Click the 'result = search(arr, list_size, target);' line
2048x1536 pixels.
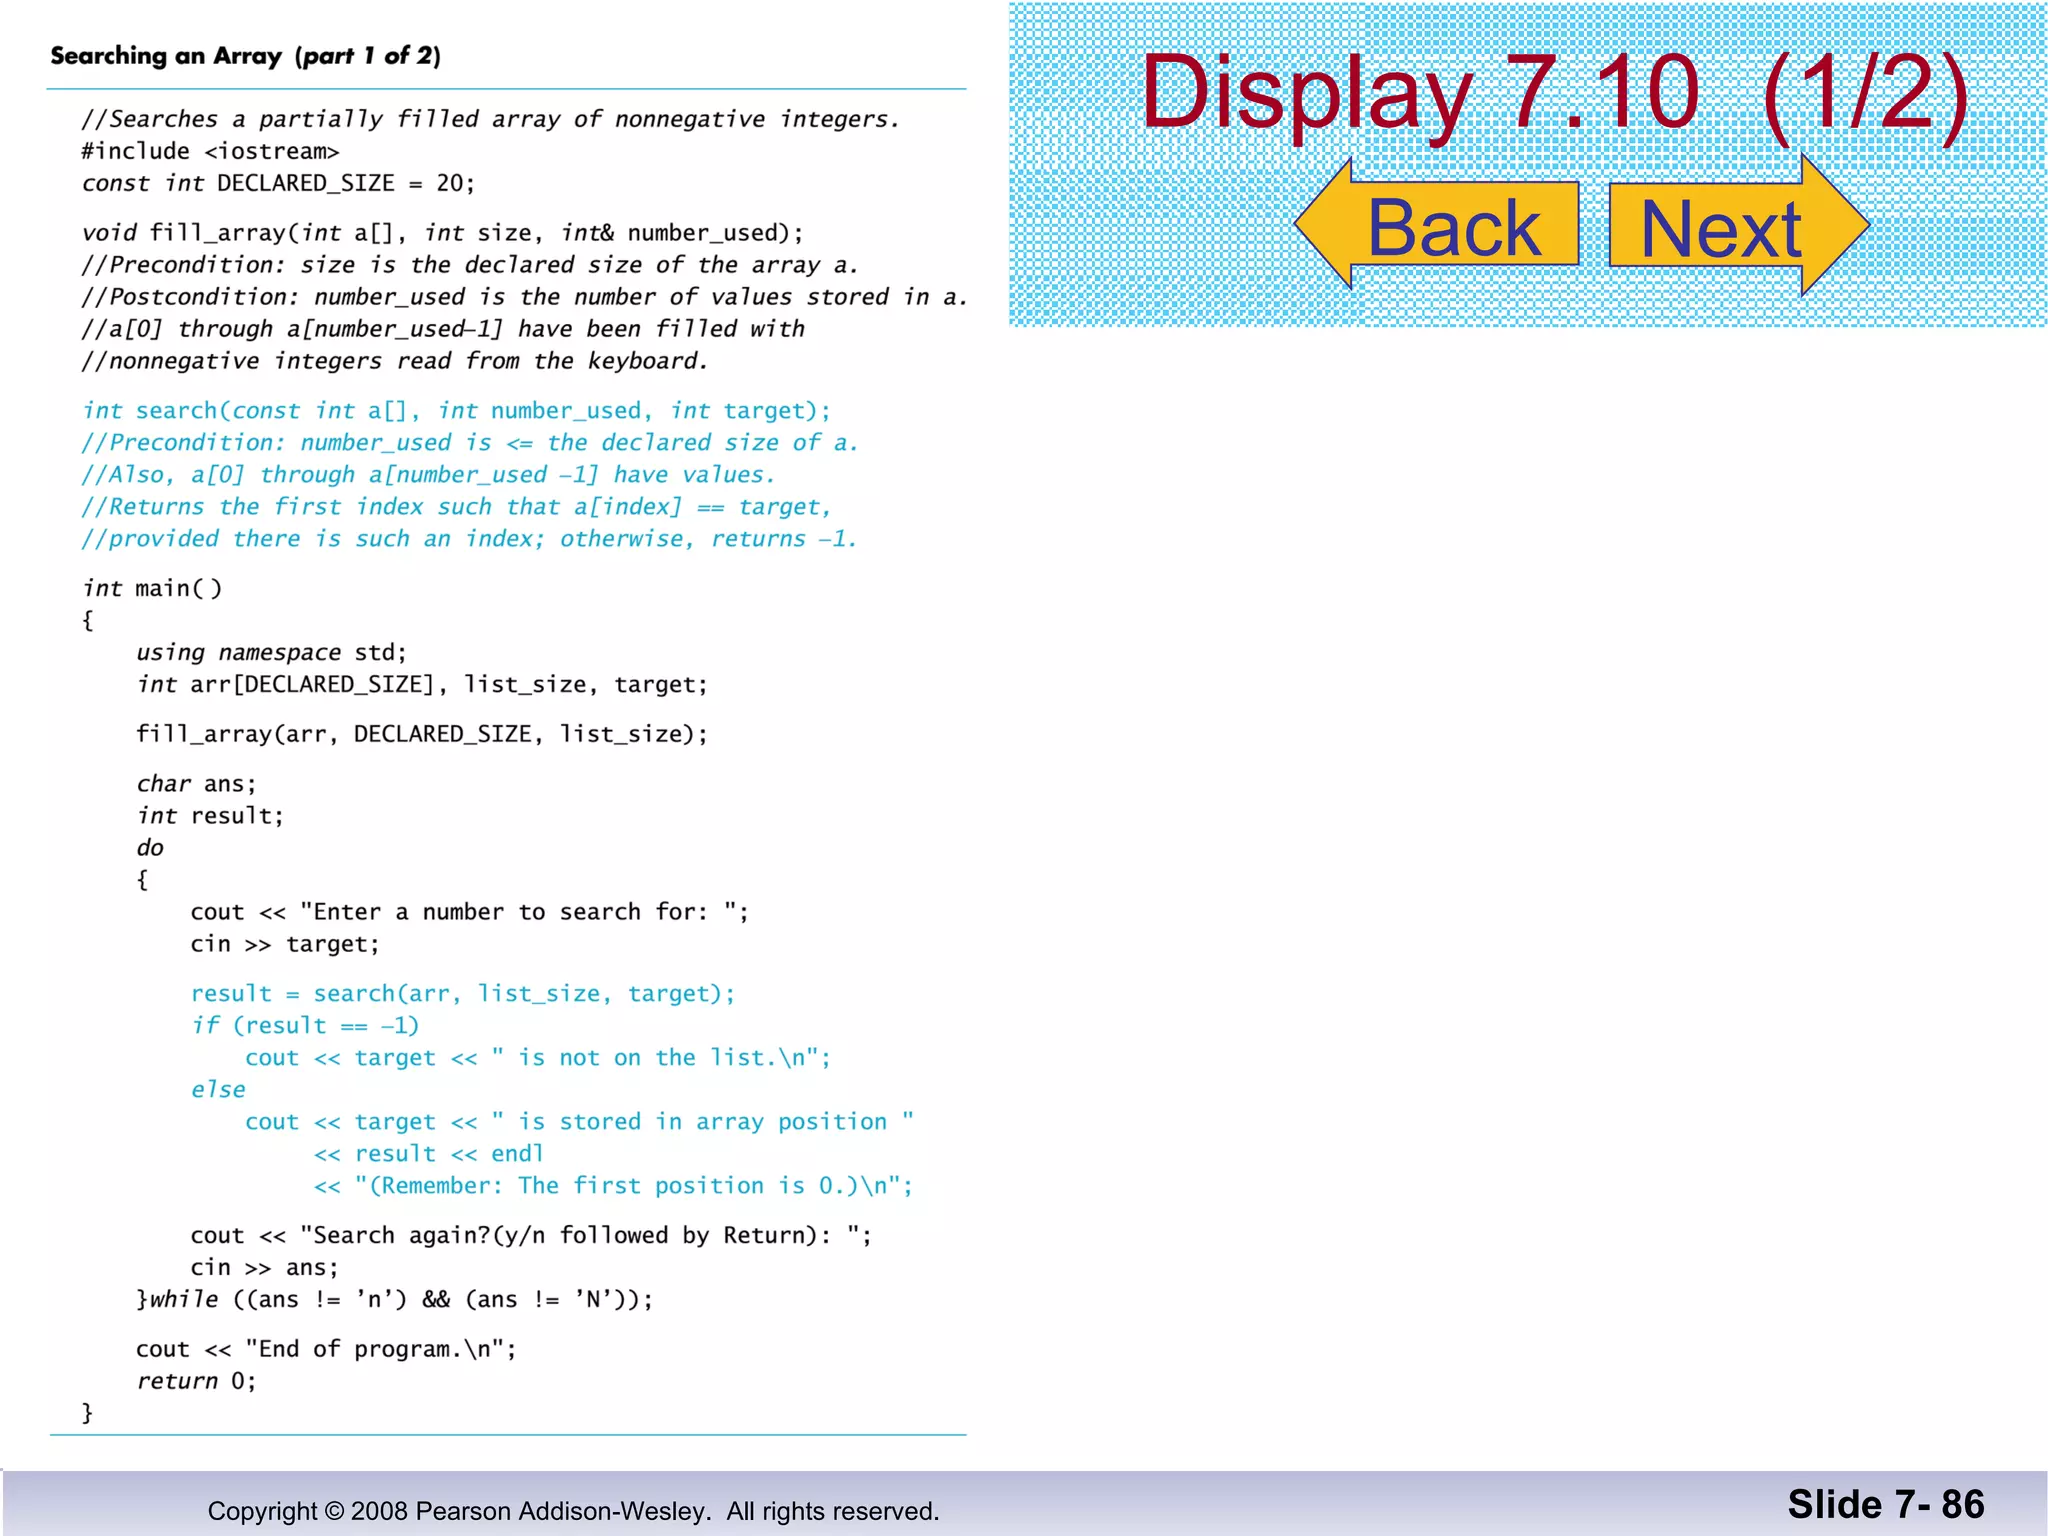click(463, 993)
